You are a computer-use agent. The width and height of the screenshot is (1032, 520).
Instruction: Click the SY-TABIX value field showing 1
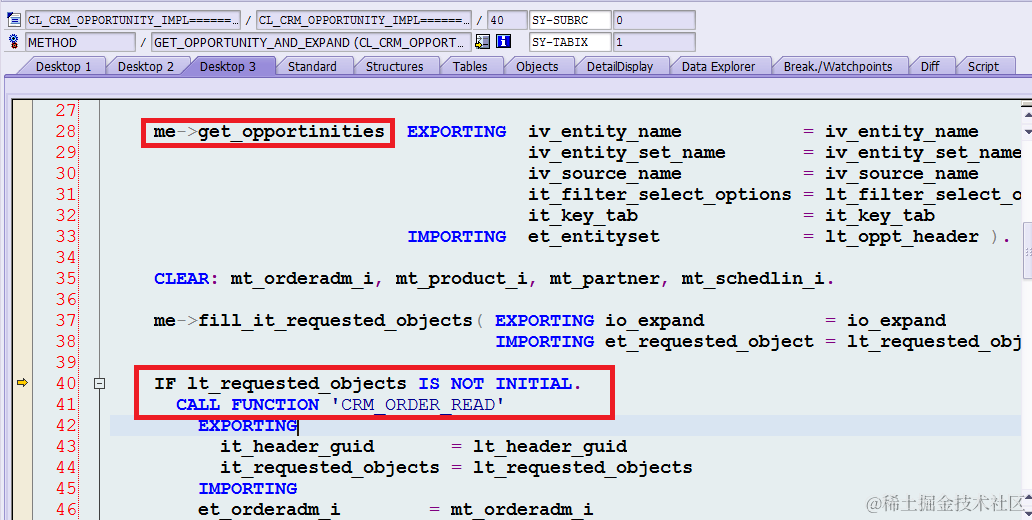(654, 42)
